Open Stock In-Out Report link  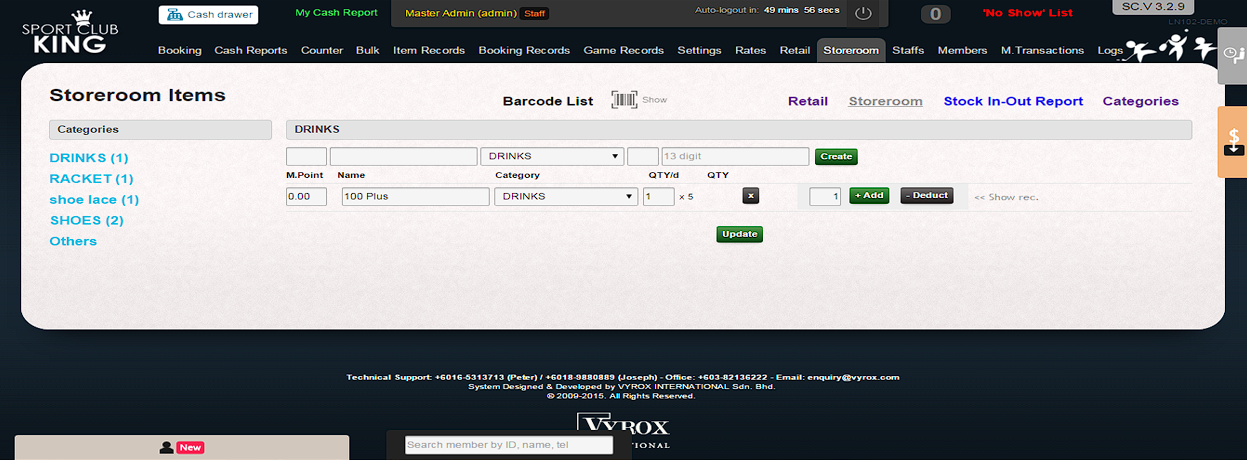(x=1013, y=101)
